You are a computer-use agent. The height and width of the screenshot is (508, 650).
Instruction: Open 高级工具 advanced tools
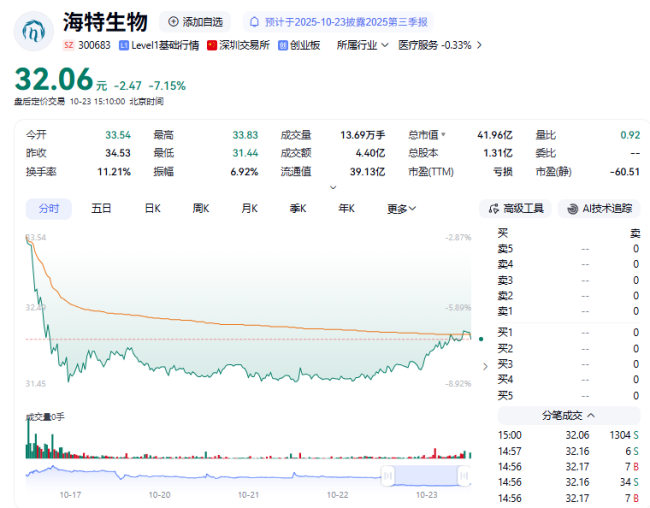(515, 208)
